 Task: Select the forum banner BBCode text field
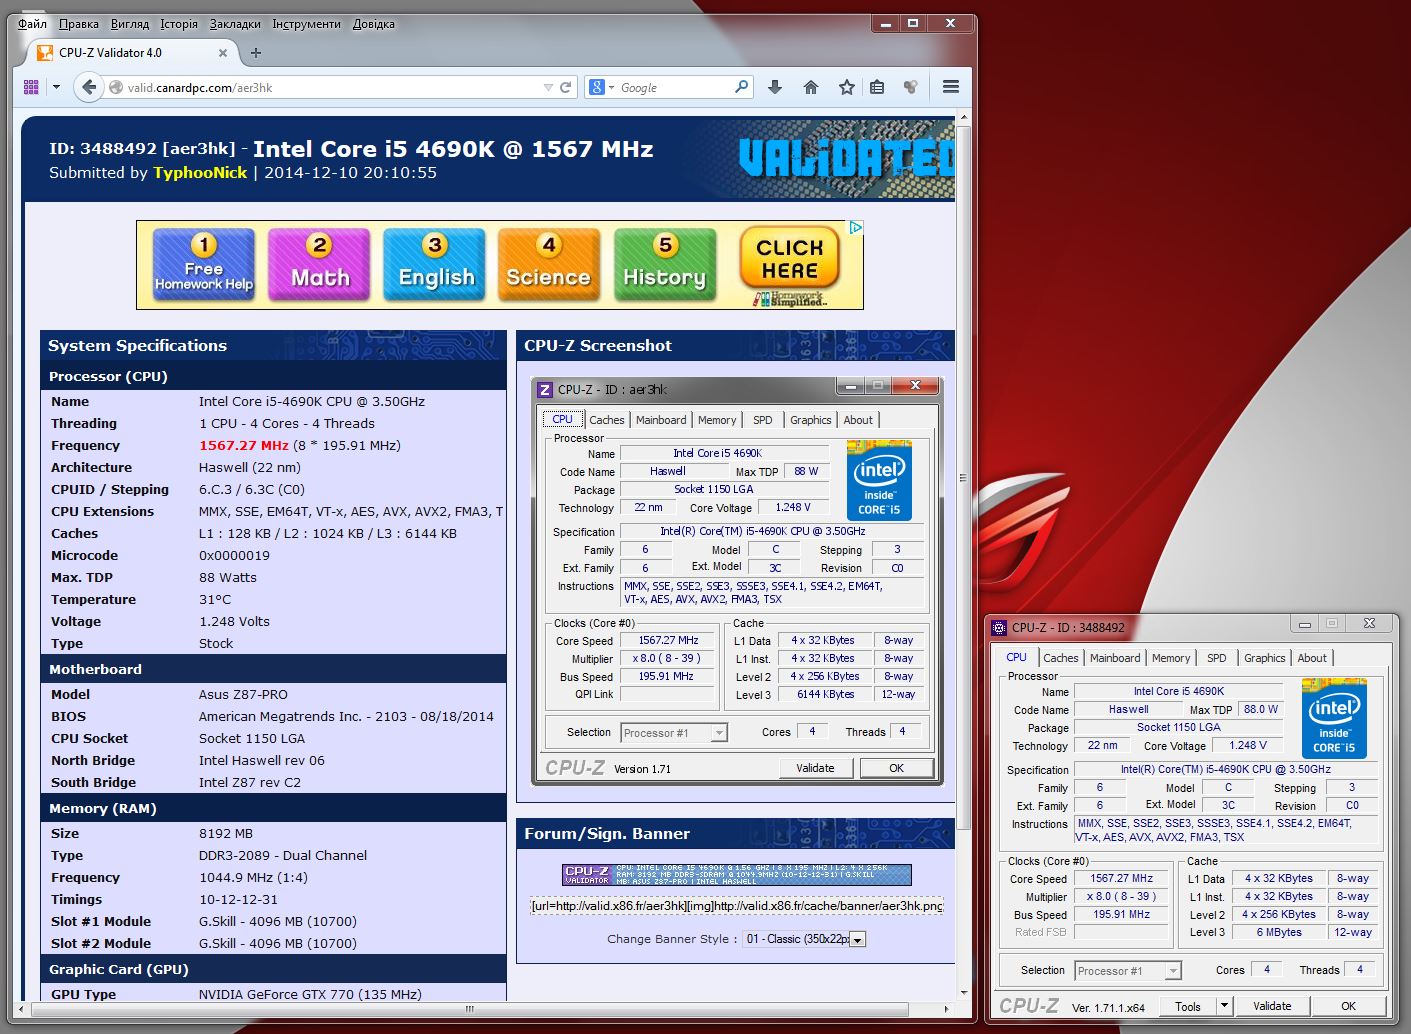click(x=736, y=906)
